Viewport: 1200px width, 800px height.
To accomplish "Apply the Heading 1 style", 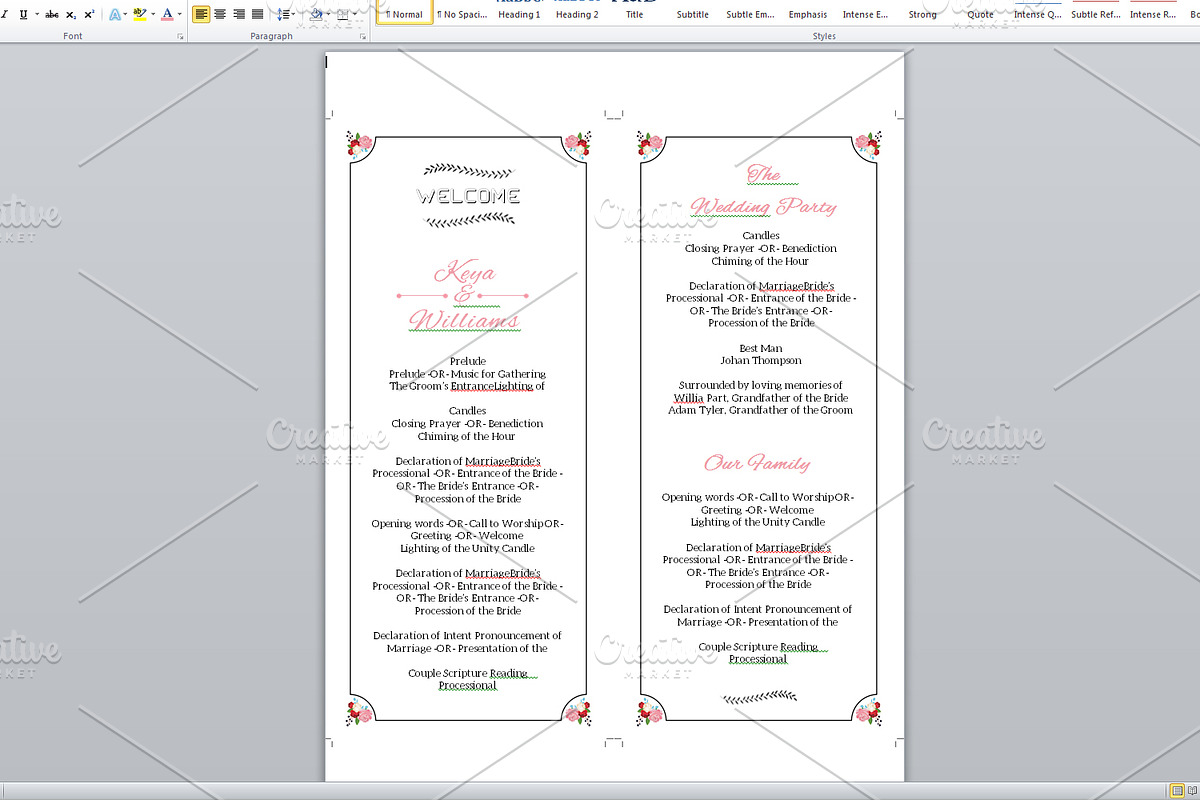I will tap(519, 14).
